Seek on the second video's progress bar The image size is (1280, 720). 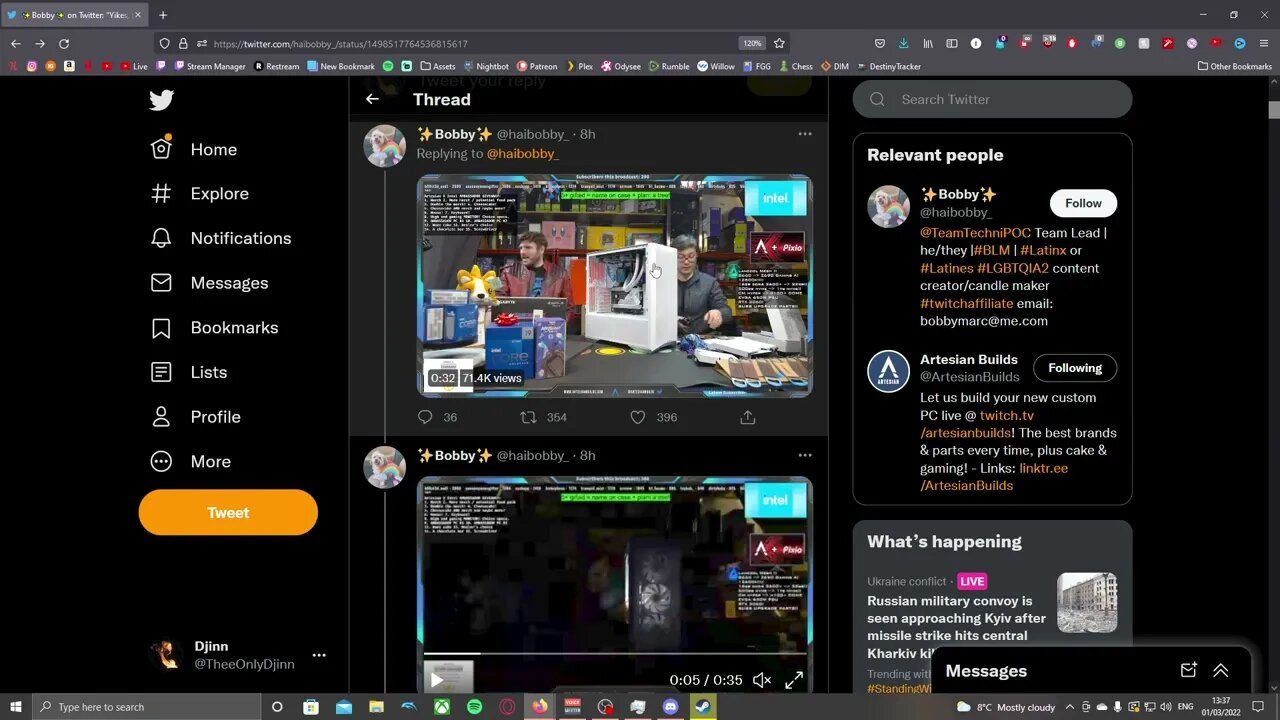click(615, 654)
